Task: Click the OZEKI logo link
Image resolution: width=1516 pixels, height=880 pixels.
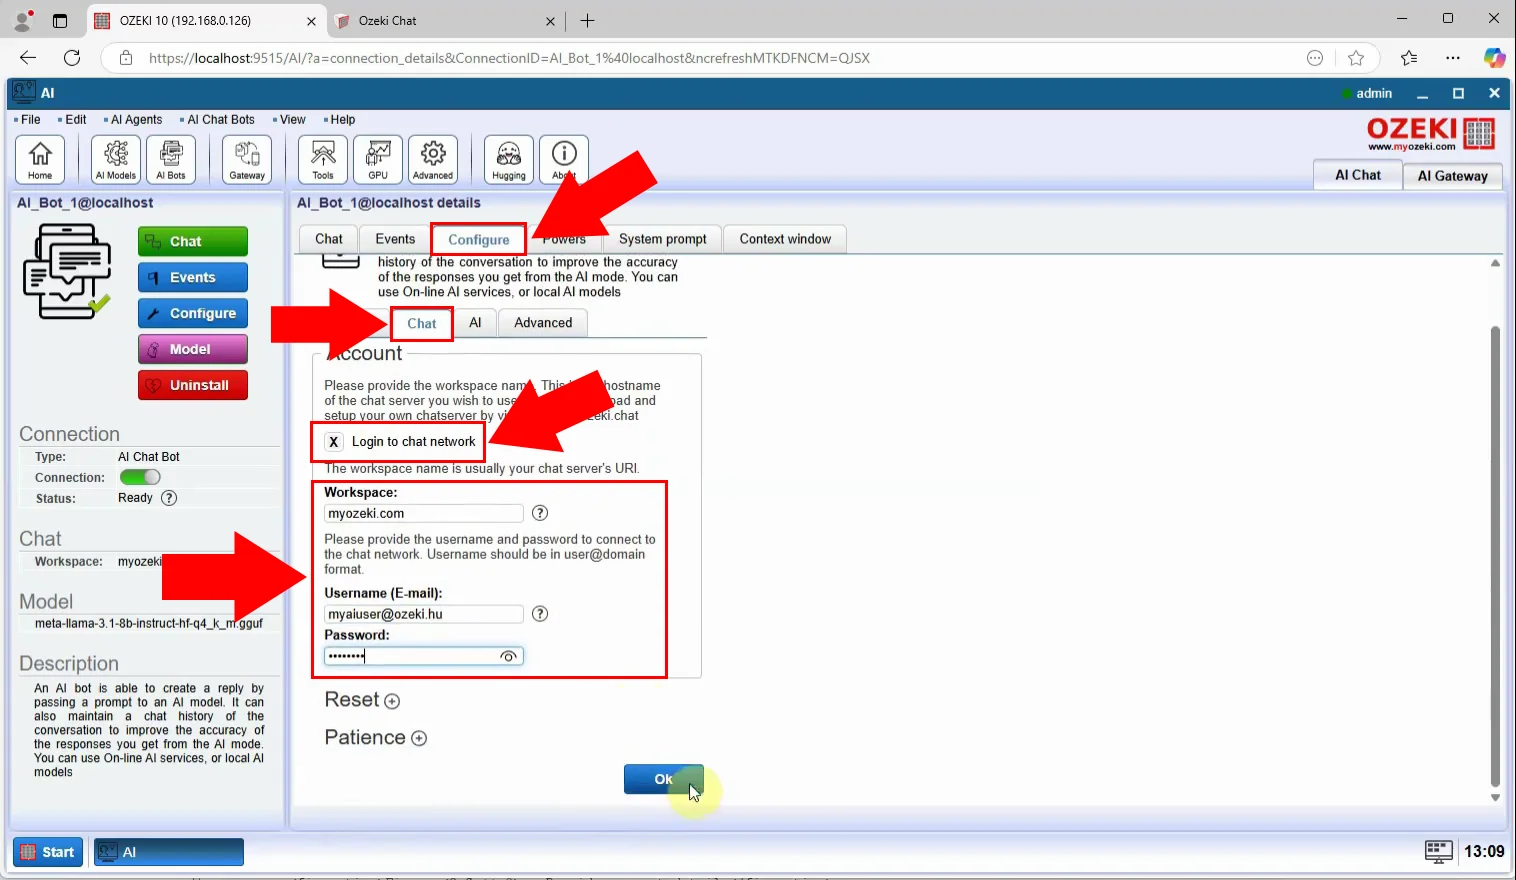Action: [x=1431, y=133]
